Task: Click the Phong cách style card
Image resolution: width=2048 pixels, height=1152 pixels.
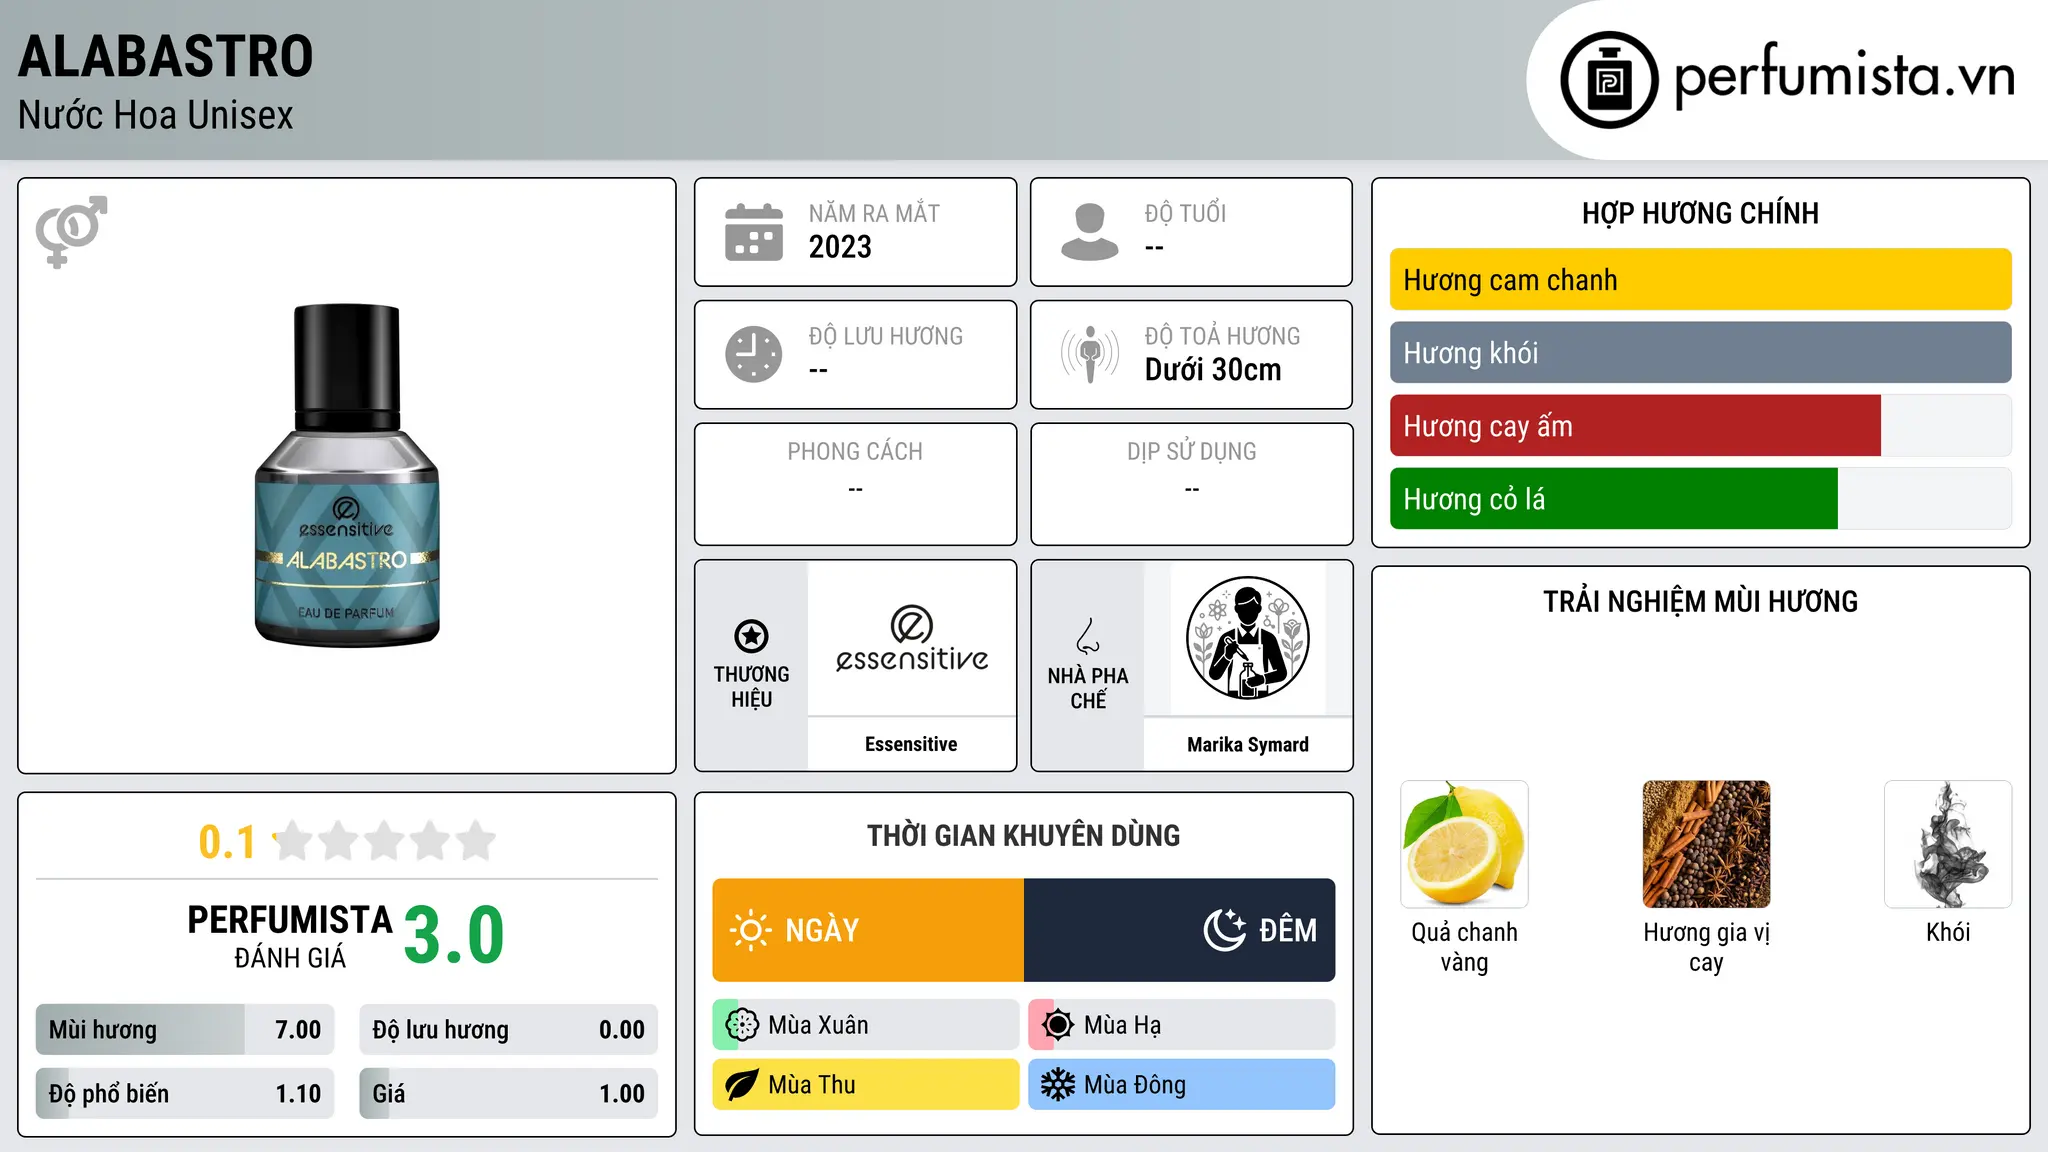Action: [856, 484]
